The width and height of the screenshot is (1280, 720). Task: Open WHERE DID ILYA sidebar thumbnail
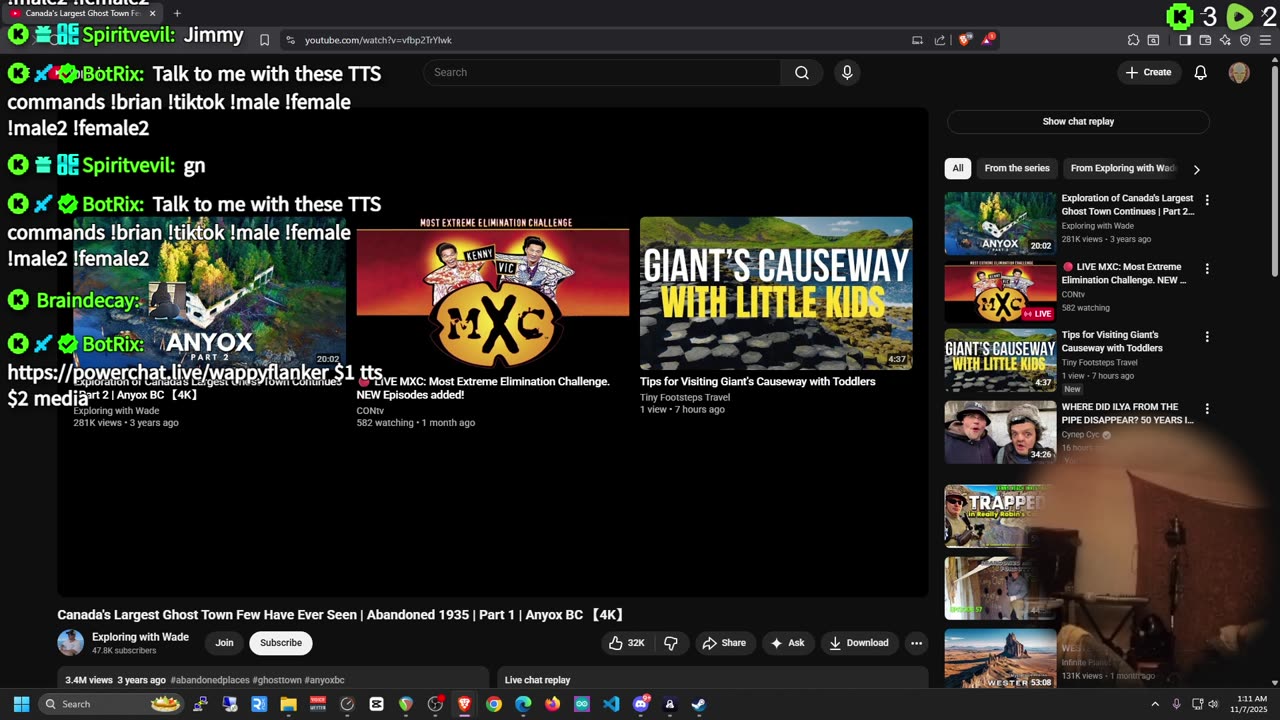coord(1000,432)
